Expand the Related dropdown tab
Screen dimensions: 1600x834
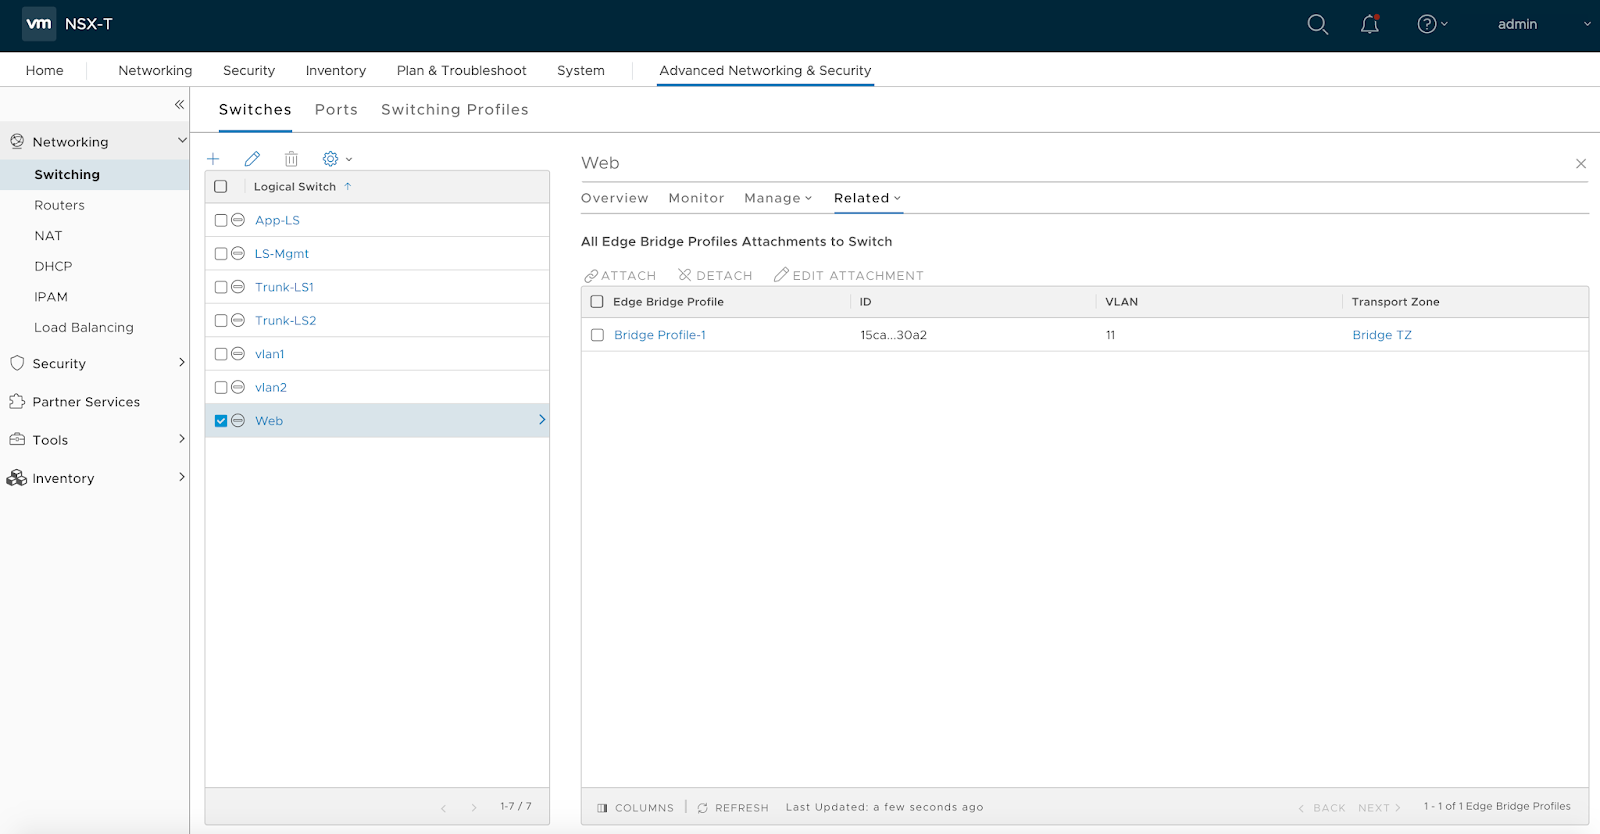tap(866, 198)
